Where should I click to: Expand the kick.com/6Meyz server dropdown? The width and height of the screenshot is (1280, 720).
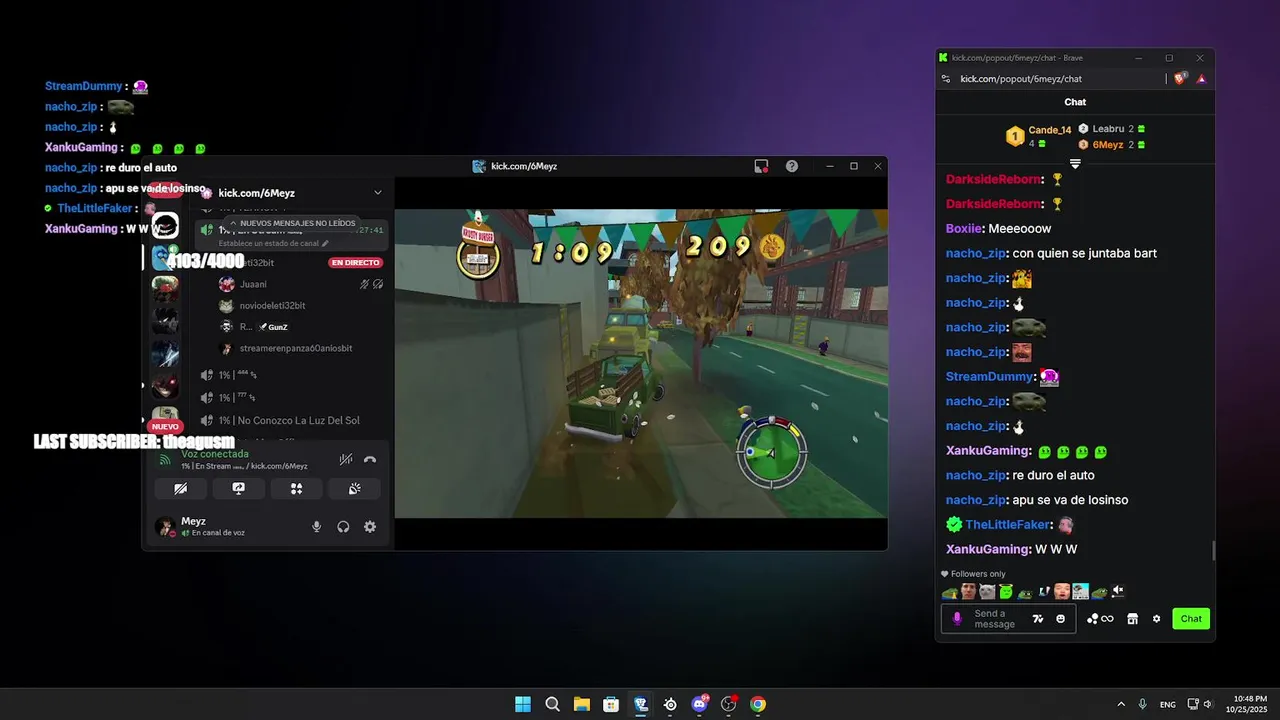tap(377, 192)
